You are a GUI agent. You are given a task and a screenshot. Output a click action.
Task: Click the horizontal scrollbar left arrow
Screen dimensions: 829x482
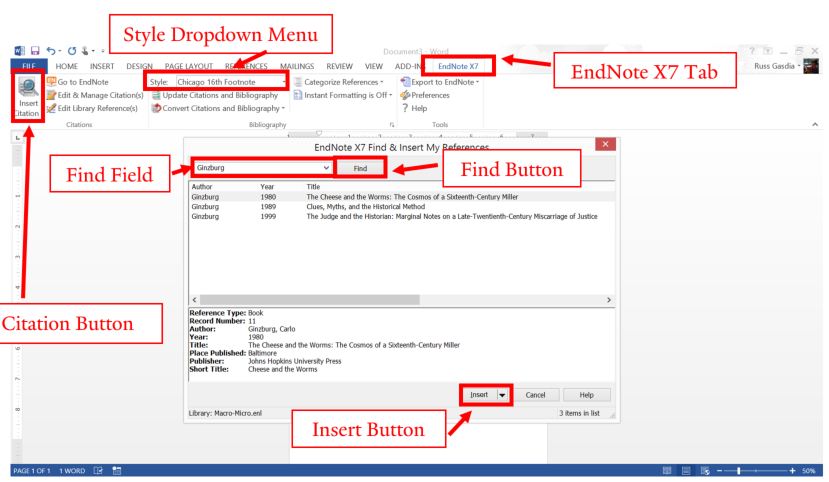(x=195, y=300)
